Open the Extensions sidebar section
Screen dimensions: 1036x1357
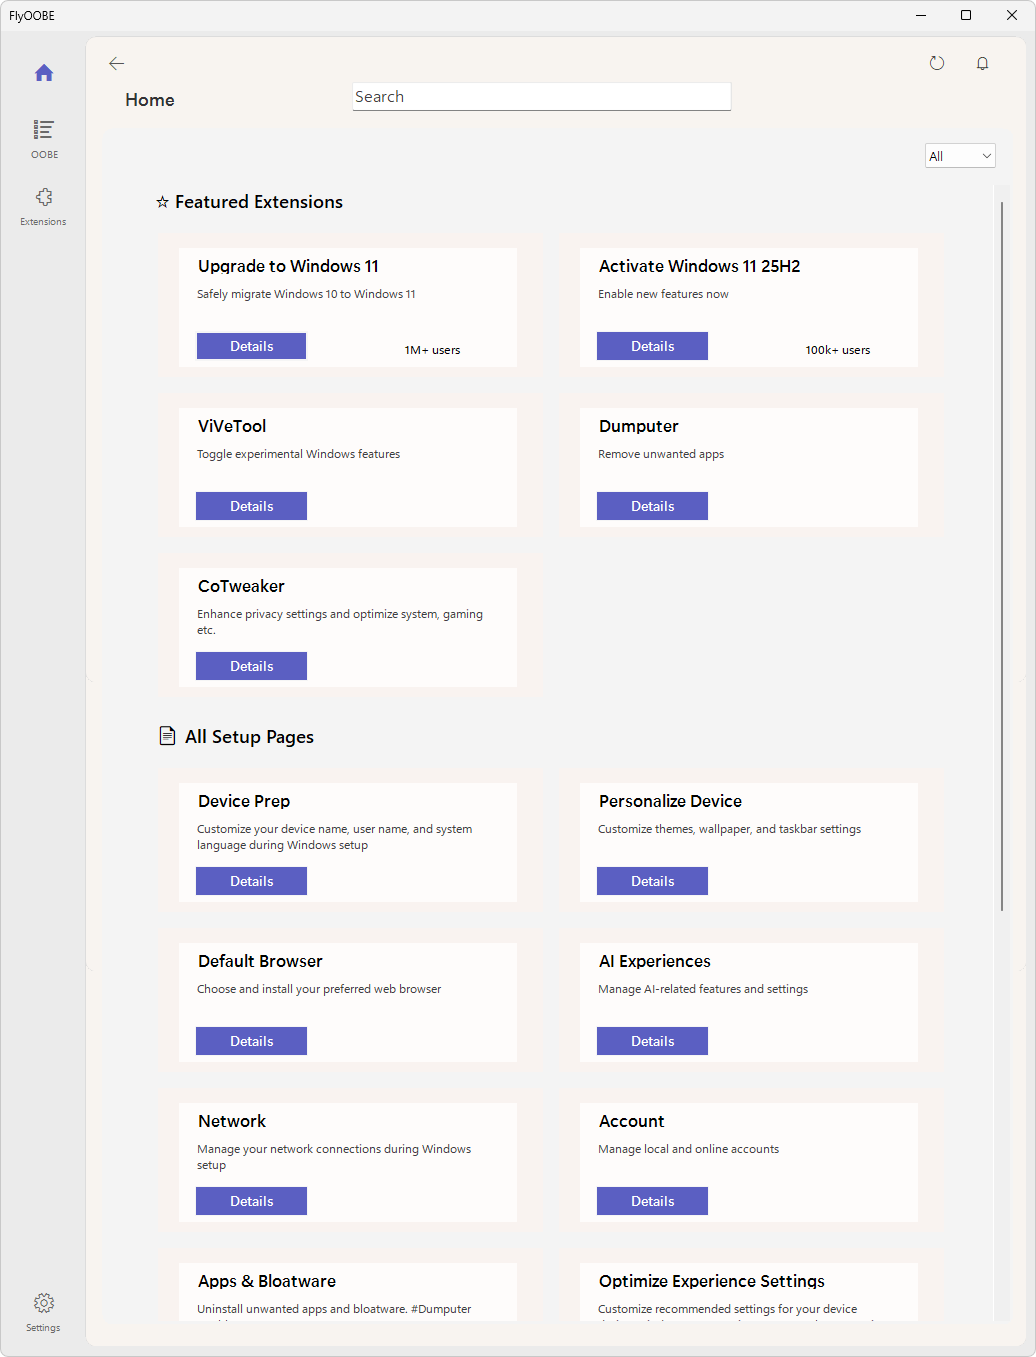pyautogui.click(x=44, y=206)
